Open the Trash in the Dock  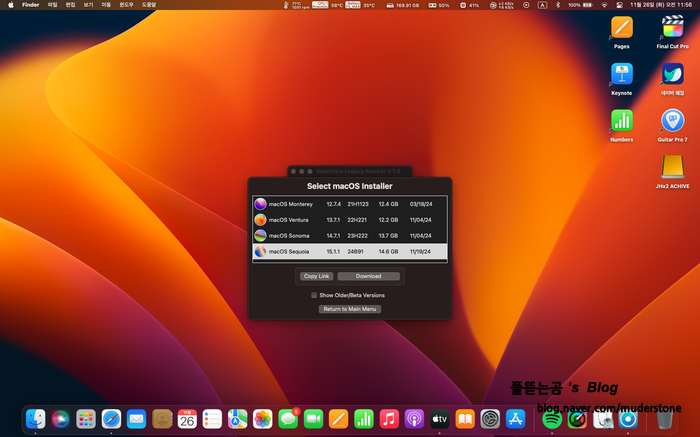(665, 420)
